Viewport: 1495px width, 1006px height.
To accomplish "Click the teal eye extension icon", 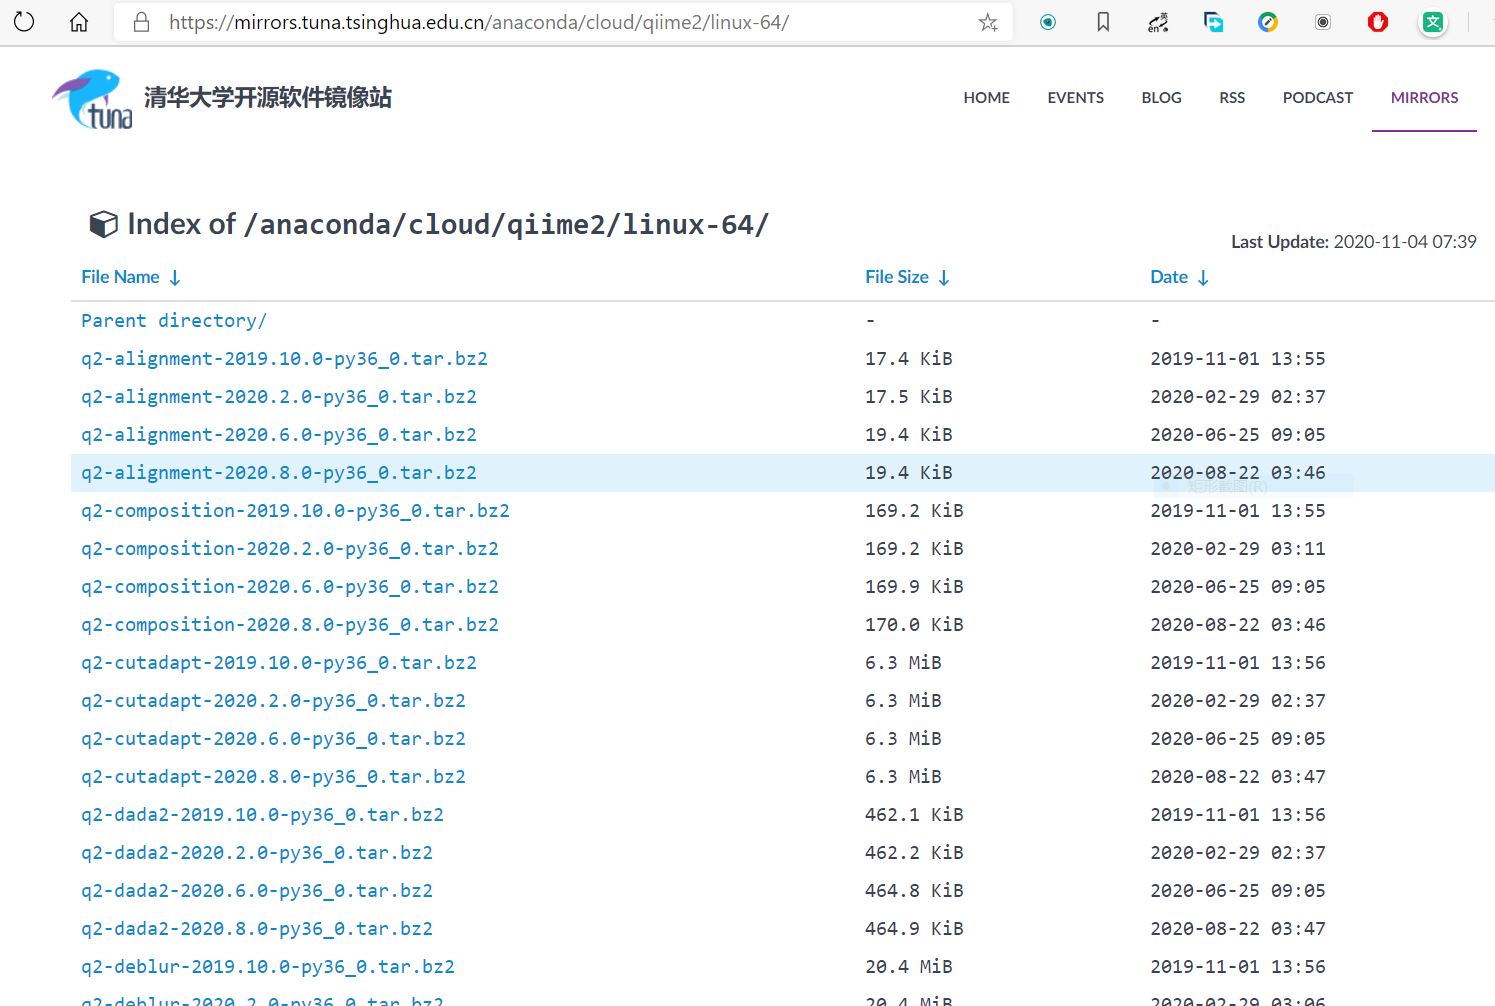I will pyautogui.click(x=1048, y=21).
